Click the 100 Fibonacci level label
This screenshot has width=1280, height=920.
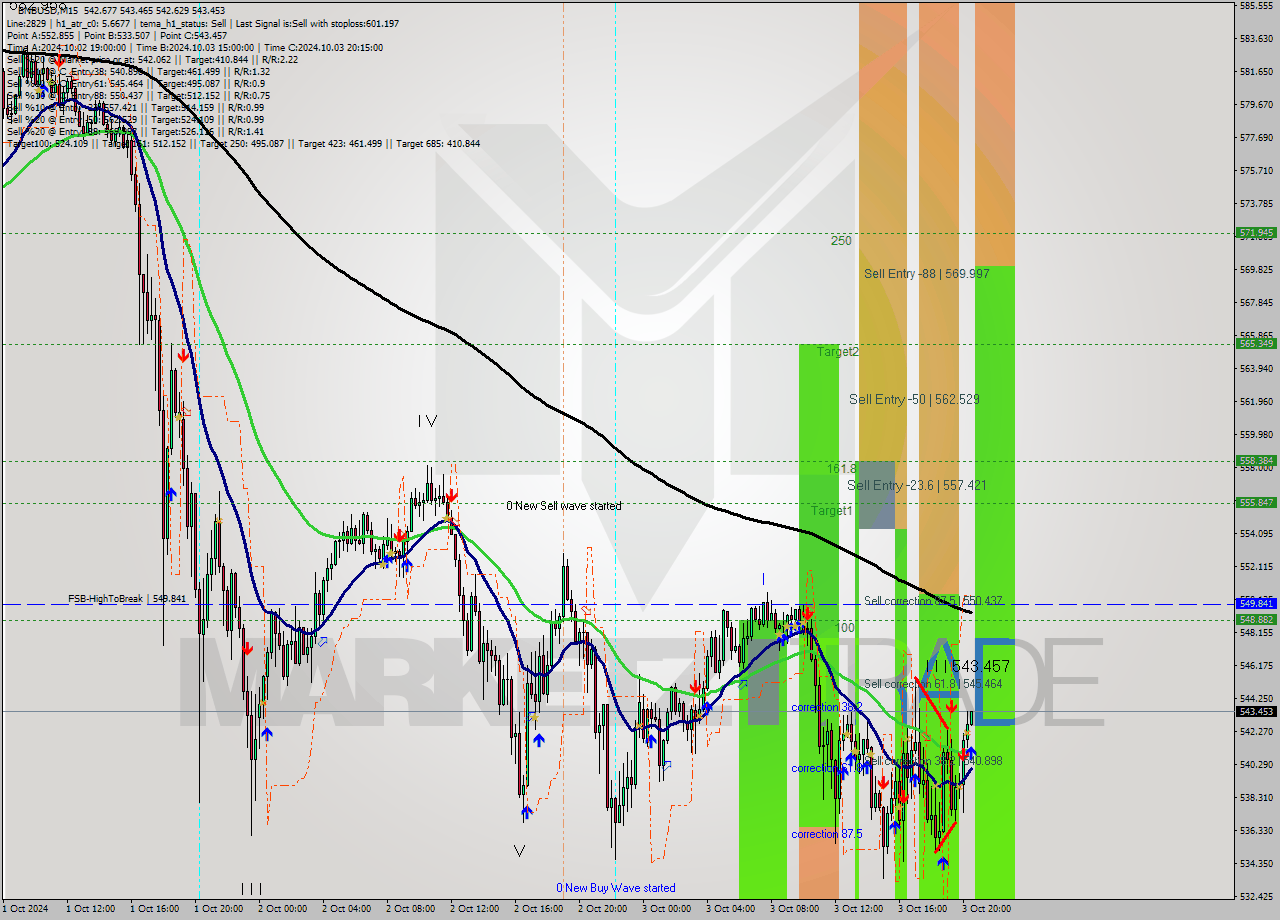pos(845,627)
